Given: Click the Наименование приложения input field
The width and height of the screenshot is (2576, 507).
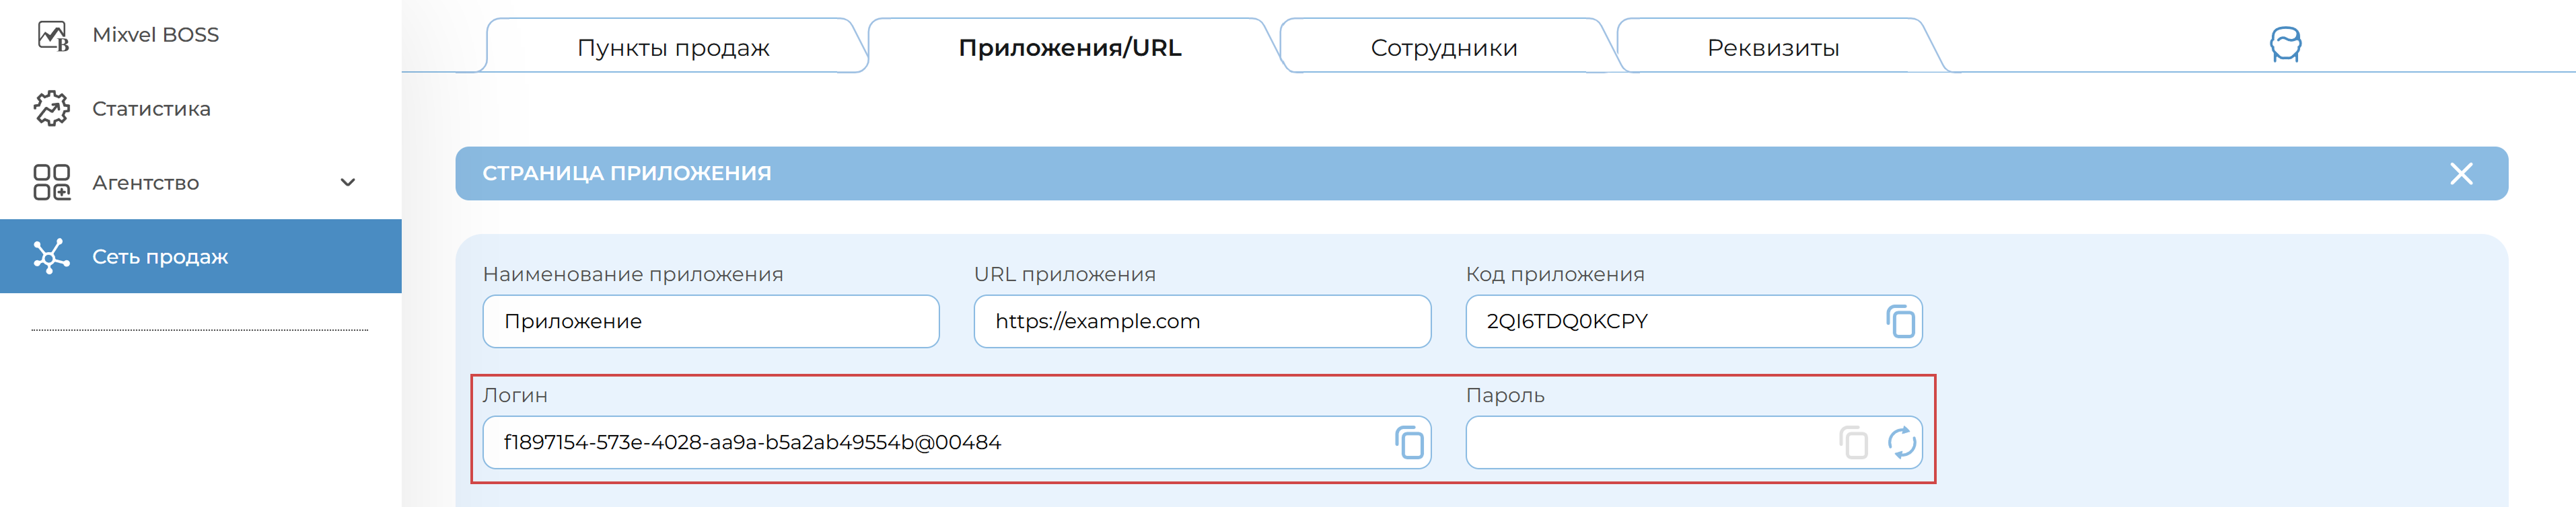Looking at the screenshot, I should tap(710, 322).
